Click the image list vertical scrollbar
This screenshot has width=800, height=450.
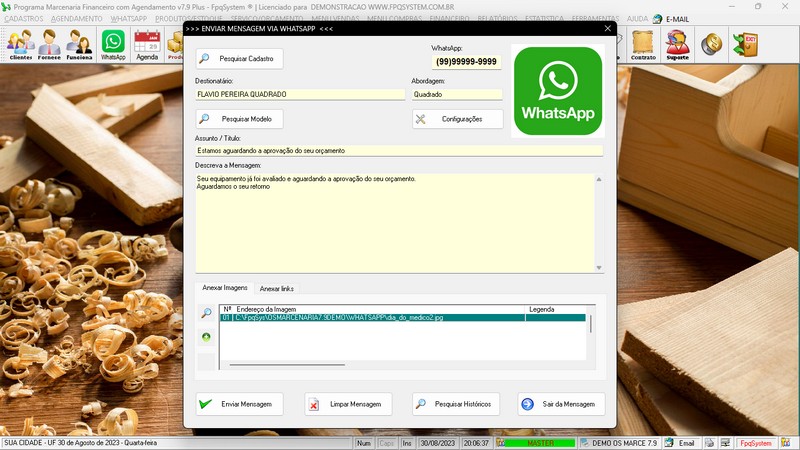[591, 324]
